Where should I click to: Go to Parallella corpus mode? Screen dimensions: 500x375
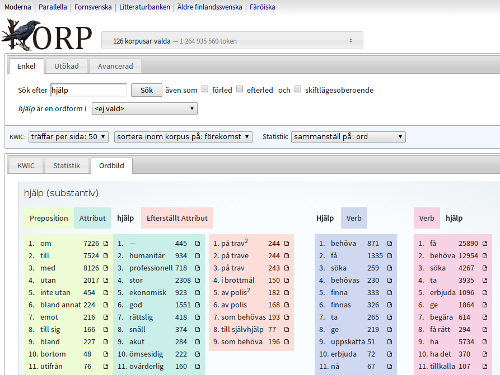tap(53, 7)
